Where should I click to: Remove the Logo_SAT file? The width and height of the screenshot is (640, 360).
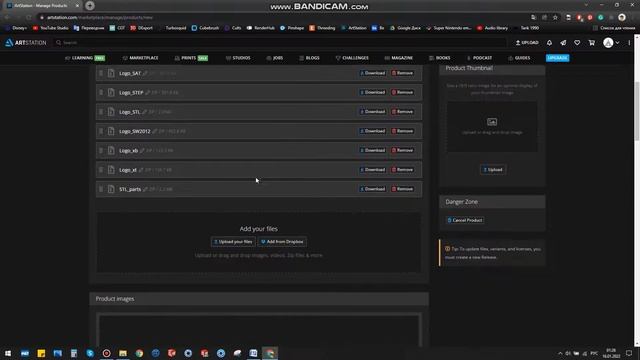402,73
